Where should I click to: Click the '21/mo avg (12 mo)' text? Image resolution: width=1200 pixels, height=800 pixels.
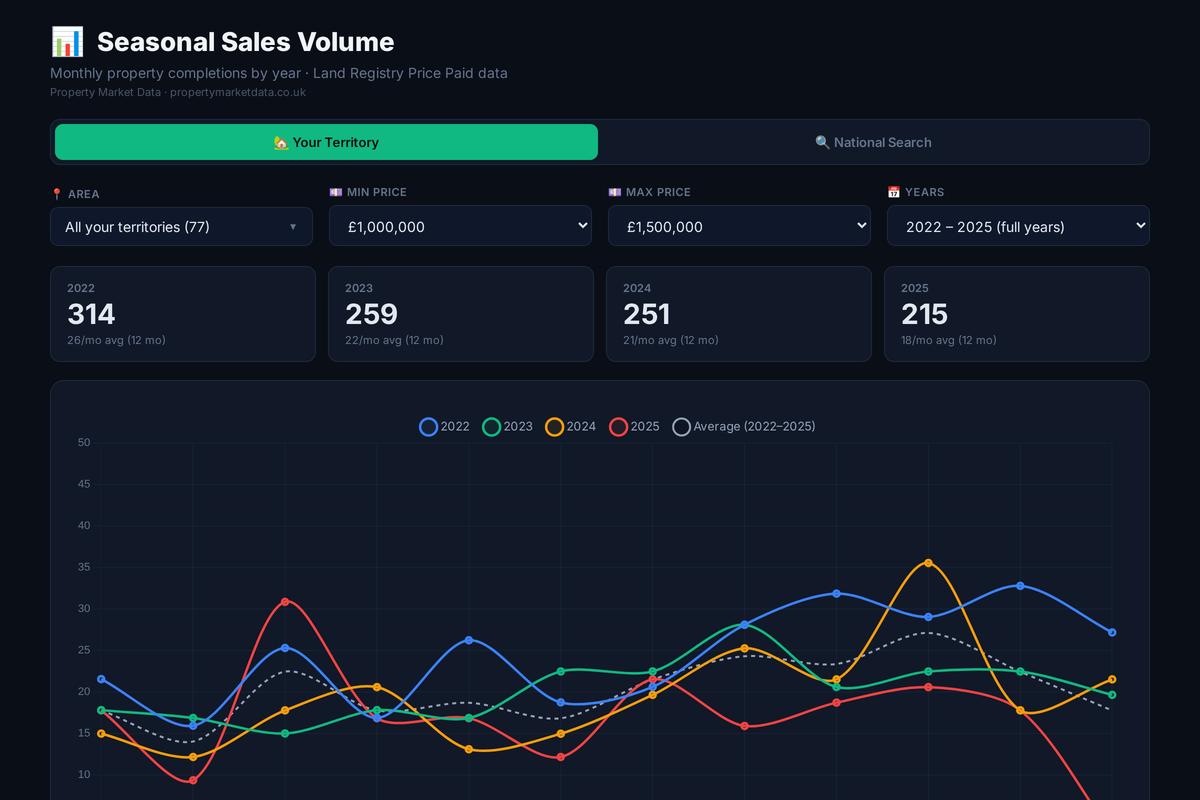pos(670,340)
